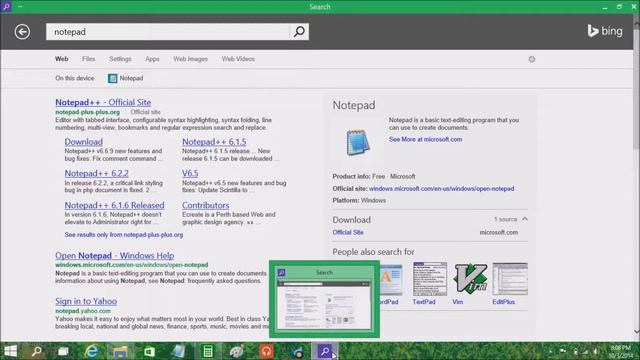
Task: Open the Windows Start button
Action: pos(11,351)
